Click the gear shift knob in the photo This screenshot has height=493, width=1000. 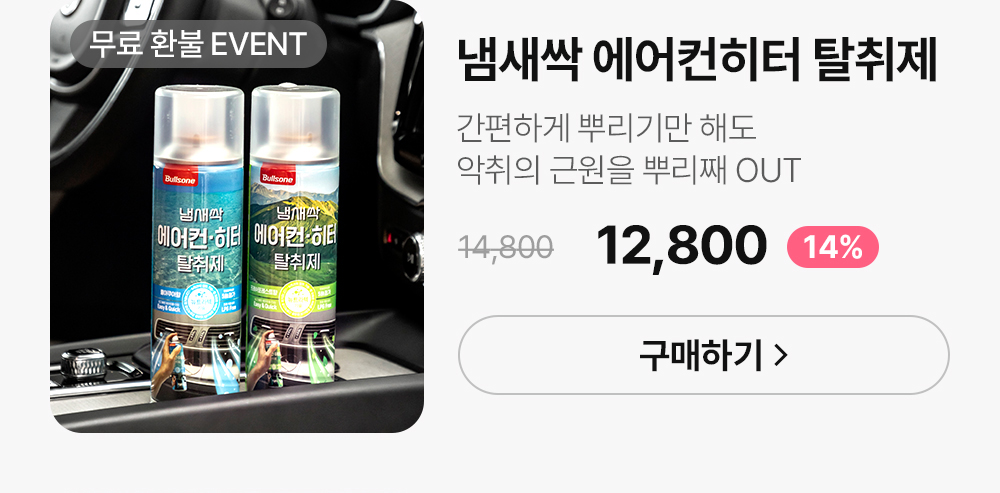[x=82, y=364]
